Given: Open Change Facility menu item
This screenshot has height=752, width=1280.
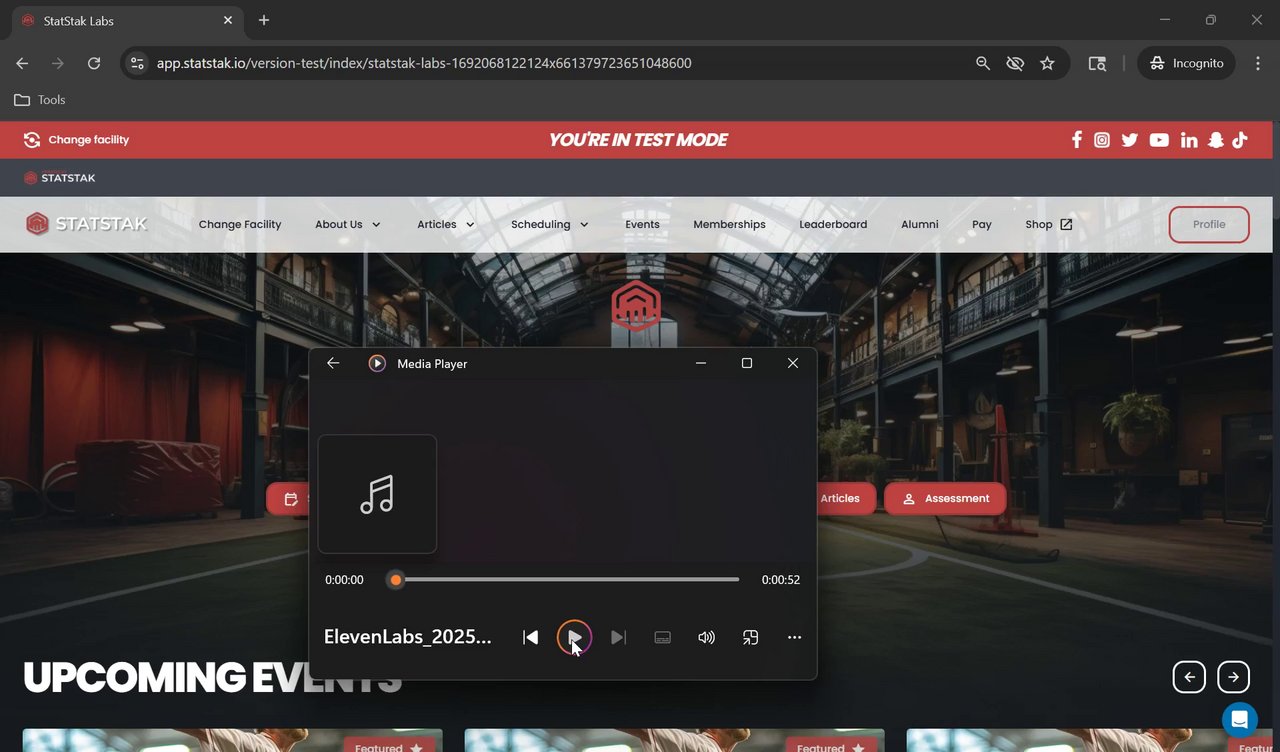Looking at the screenshot, I should click(x=240, y=224).
